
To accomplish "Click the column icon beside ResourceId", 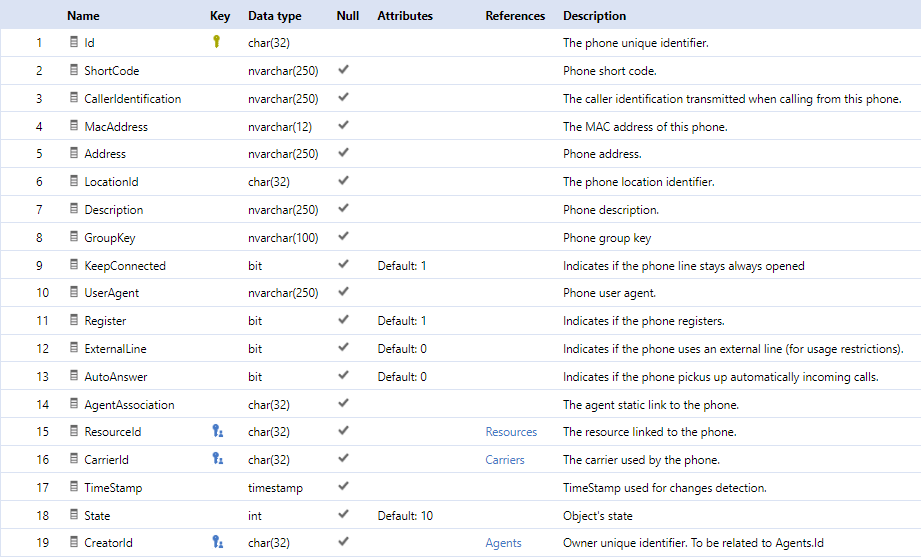I will coord(73,431).
